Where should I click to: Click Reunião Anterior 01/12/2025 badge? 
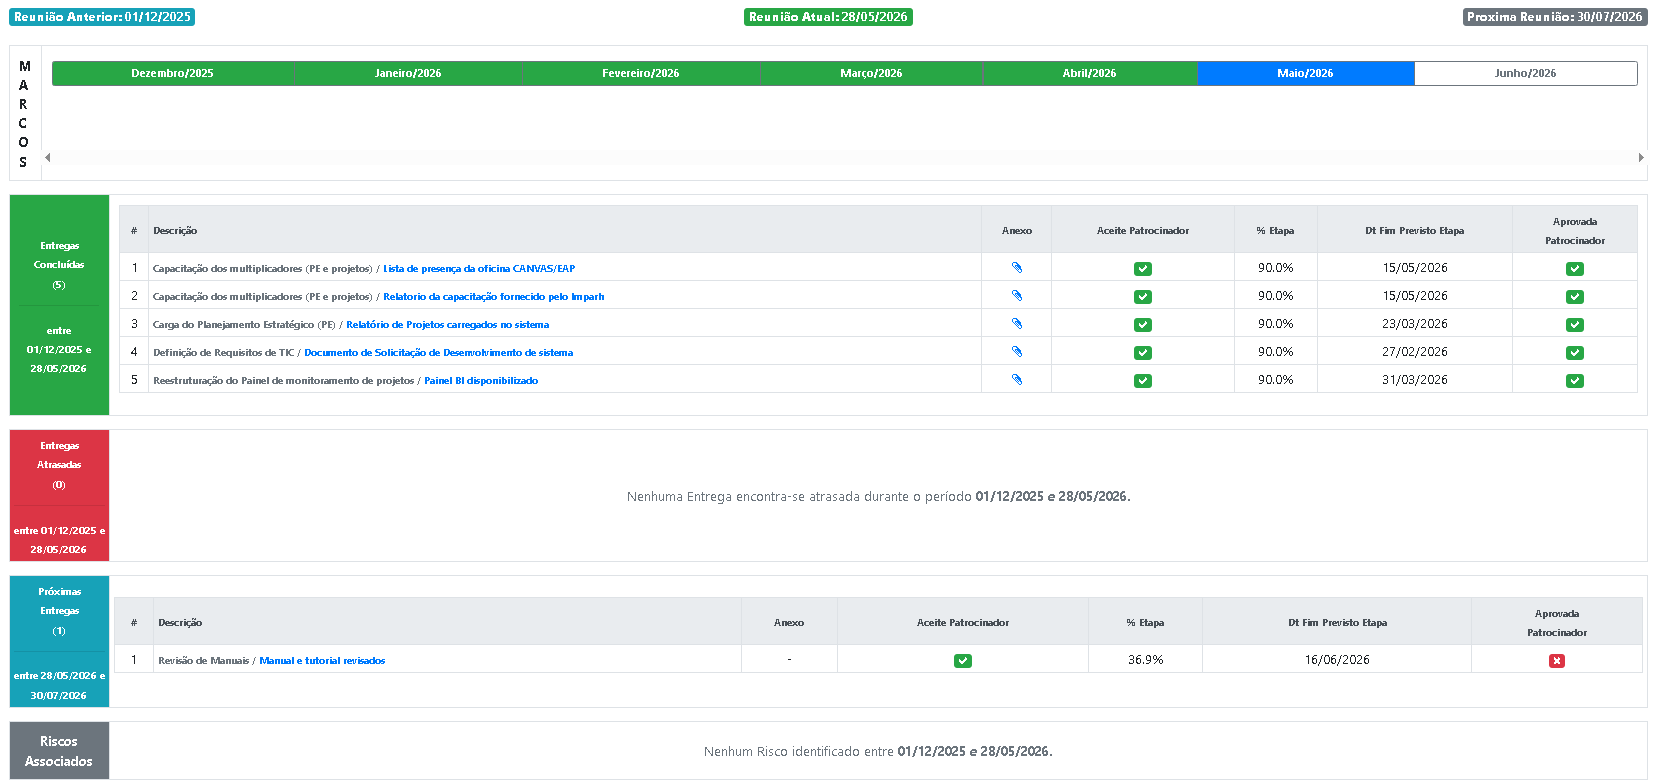coord(102,17)
